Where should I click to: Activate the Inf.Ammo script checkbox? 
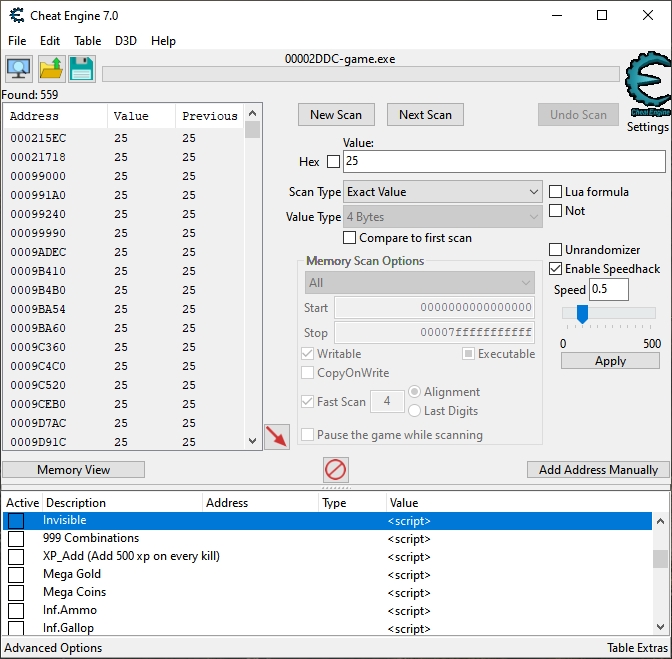tap(16, 611)
